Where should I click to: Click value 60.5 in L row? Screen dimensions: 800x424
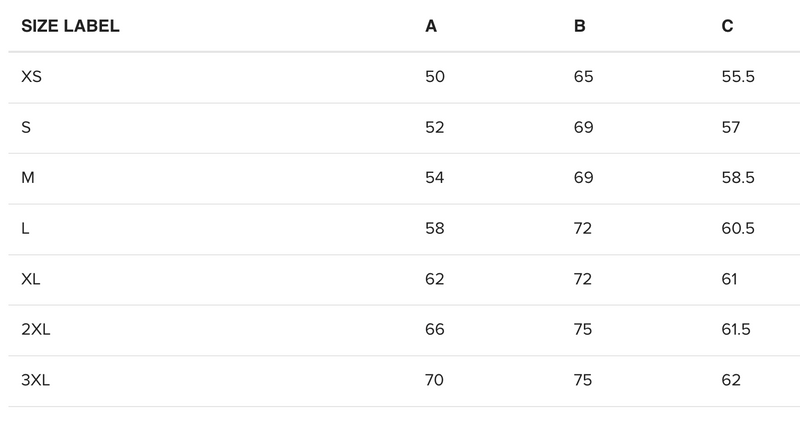click(x=737, y=229)
